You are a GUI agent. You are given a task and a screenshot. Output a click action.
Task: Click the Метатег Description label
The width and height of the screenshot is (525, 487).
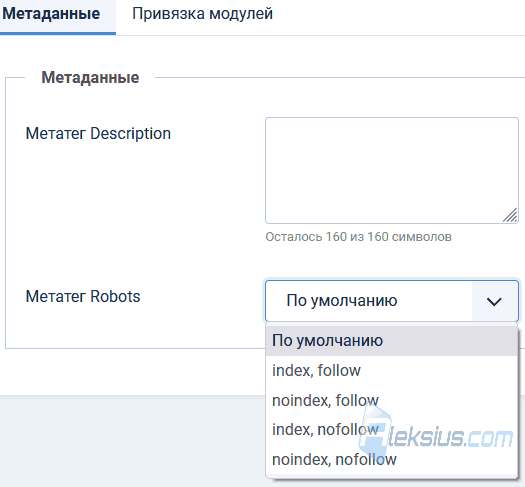click(98, 134)
